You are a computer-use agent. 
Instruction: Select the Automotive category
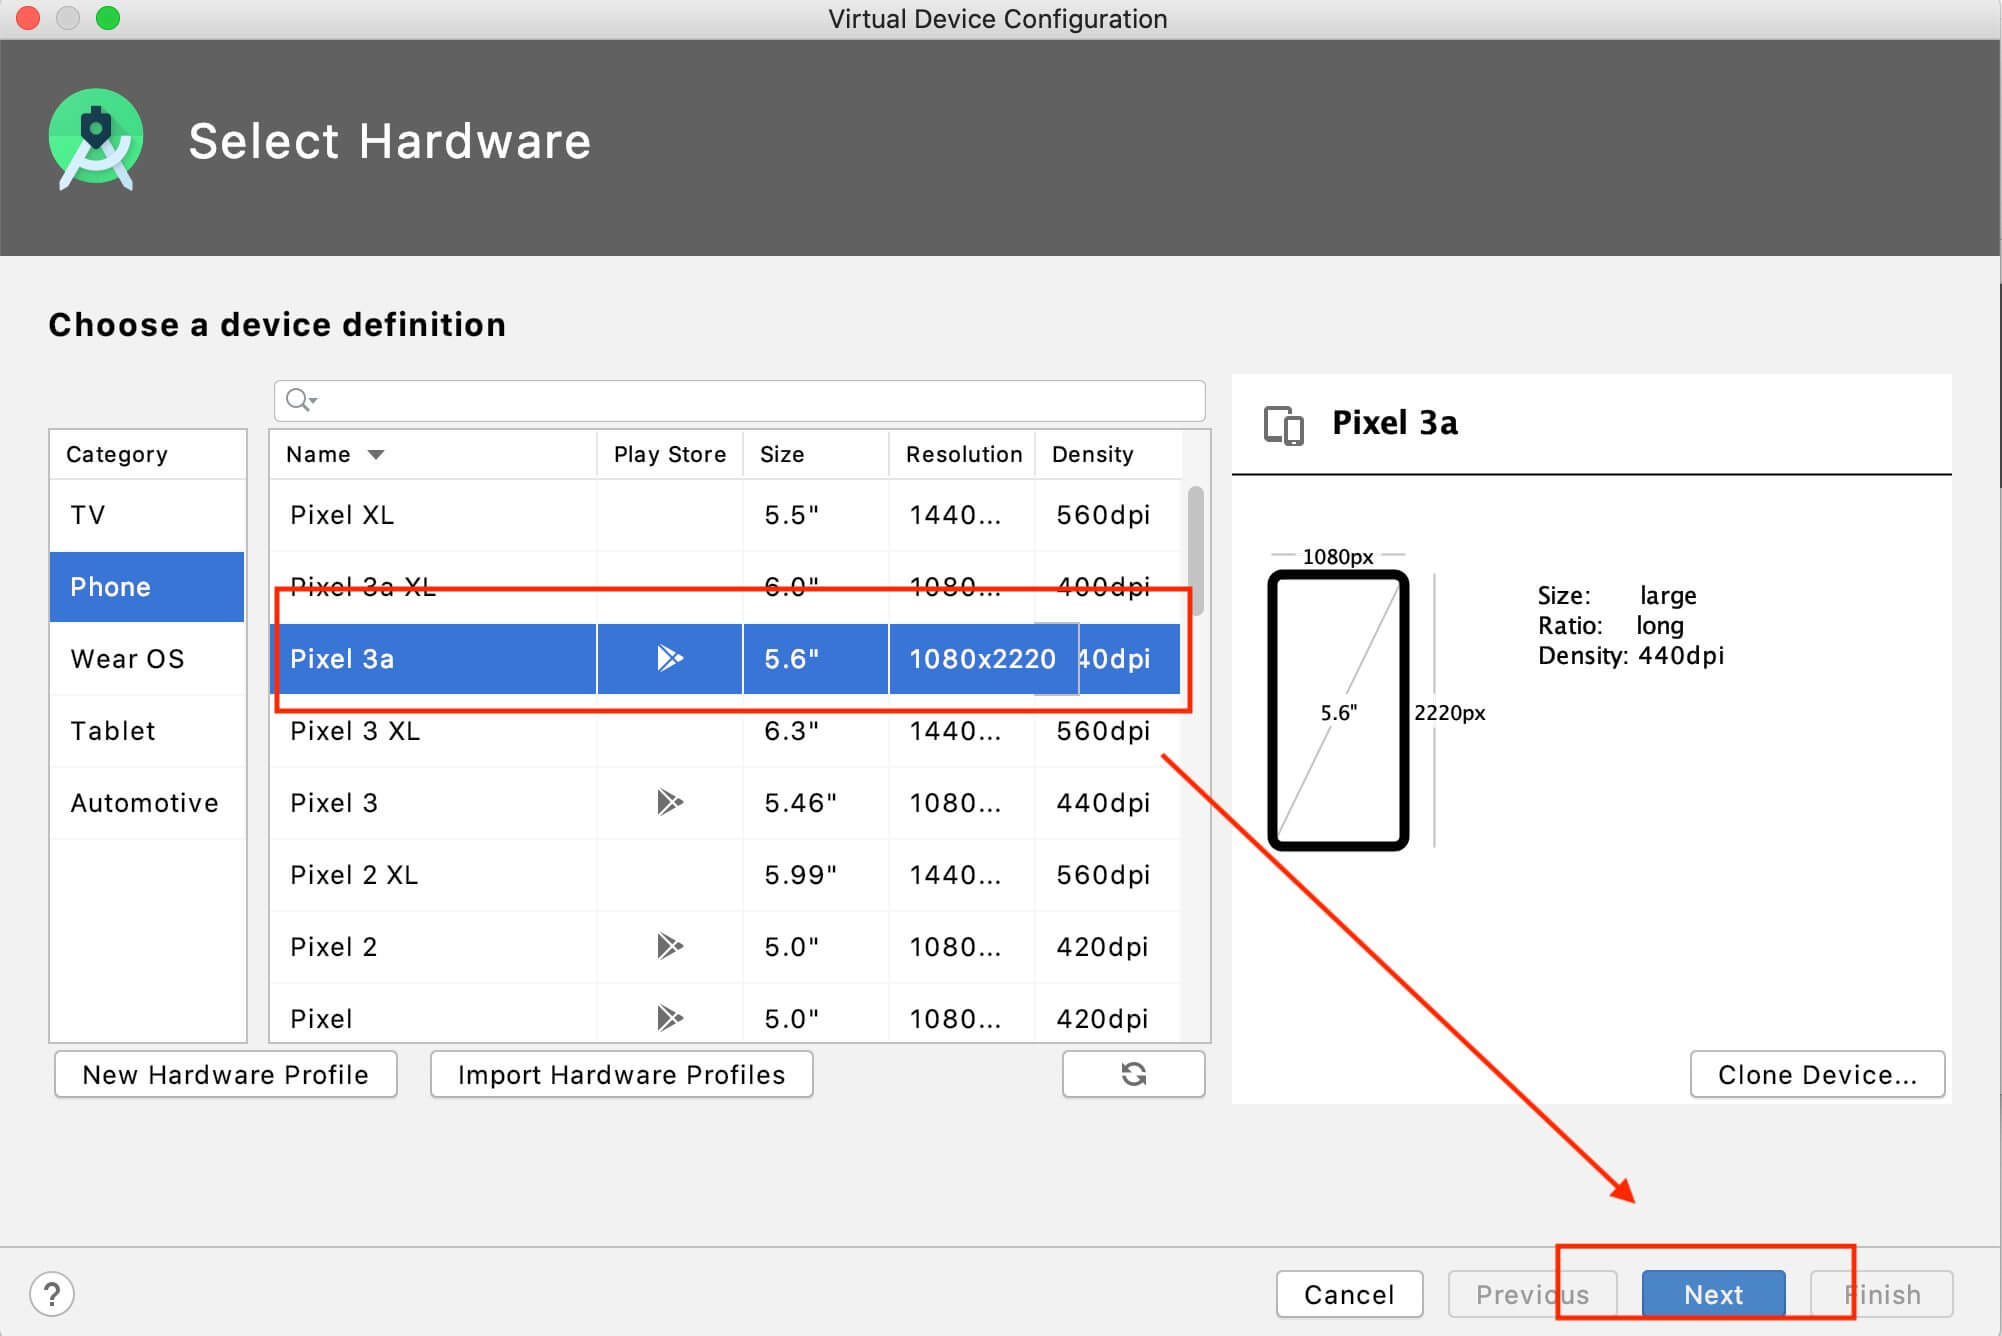pos(144,802)
